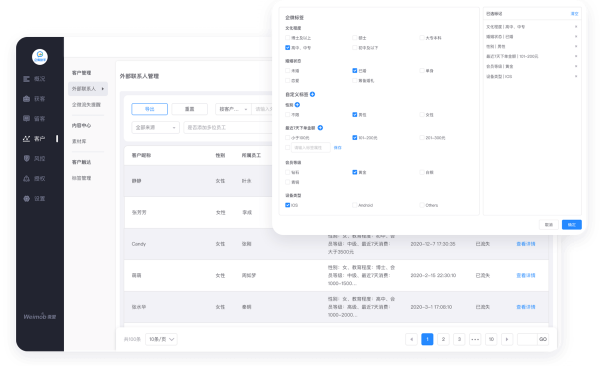Check the 女性 gender checkbox
This screenshot has width=610, height=366.
422,114
